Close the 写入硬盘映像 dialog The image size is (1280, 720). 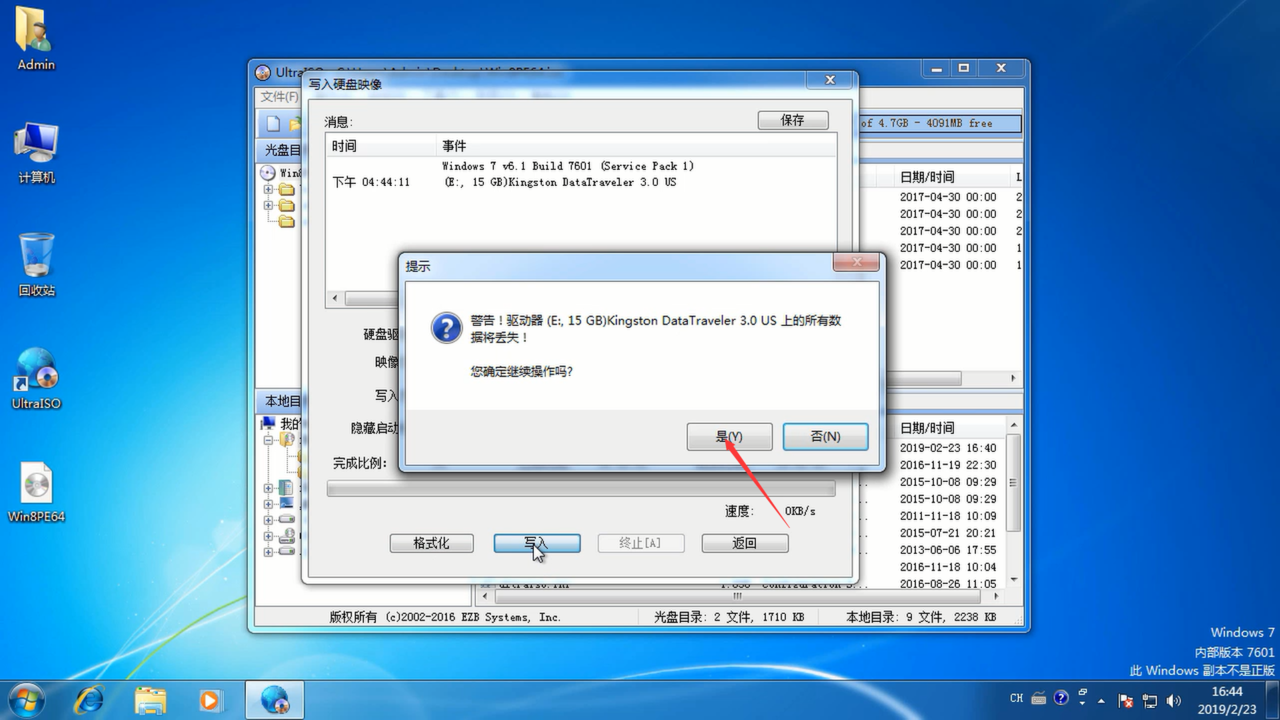830,80
